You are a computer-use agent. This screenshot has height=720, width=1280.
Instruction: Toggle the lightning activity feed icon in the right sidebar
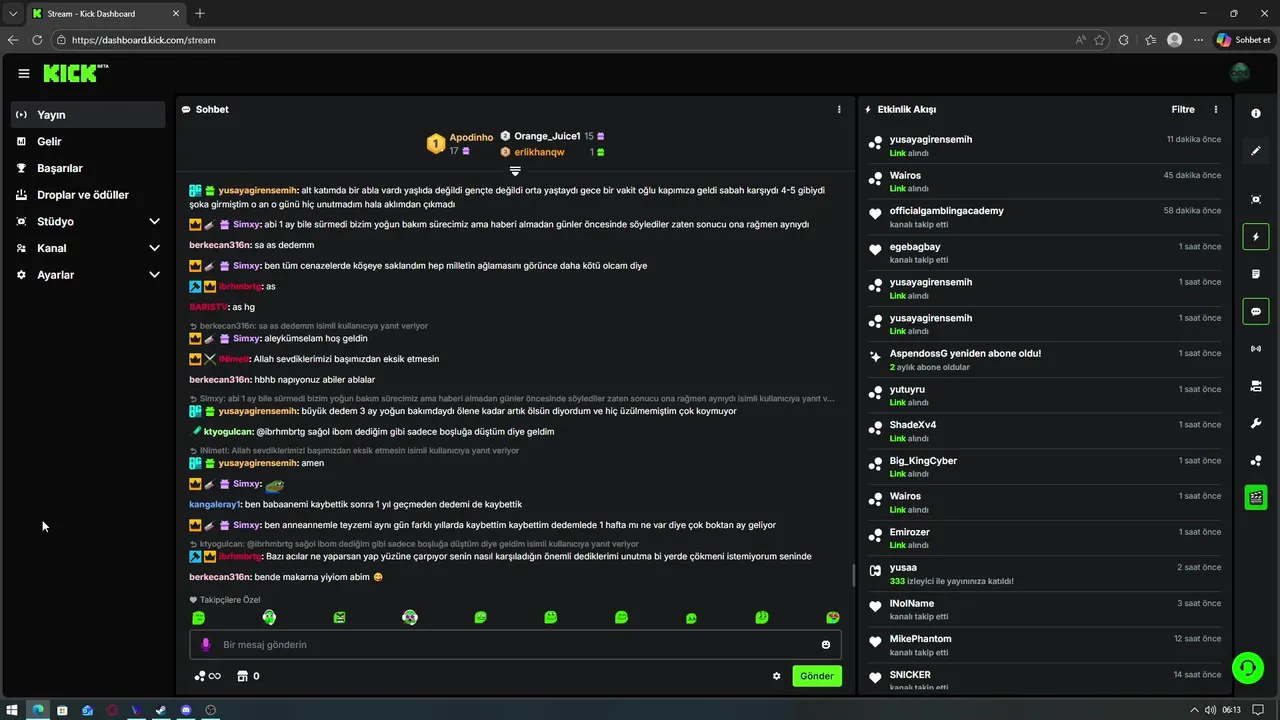coord(1256,237)
